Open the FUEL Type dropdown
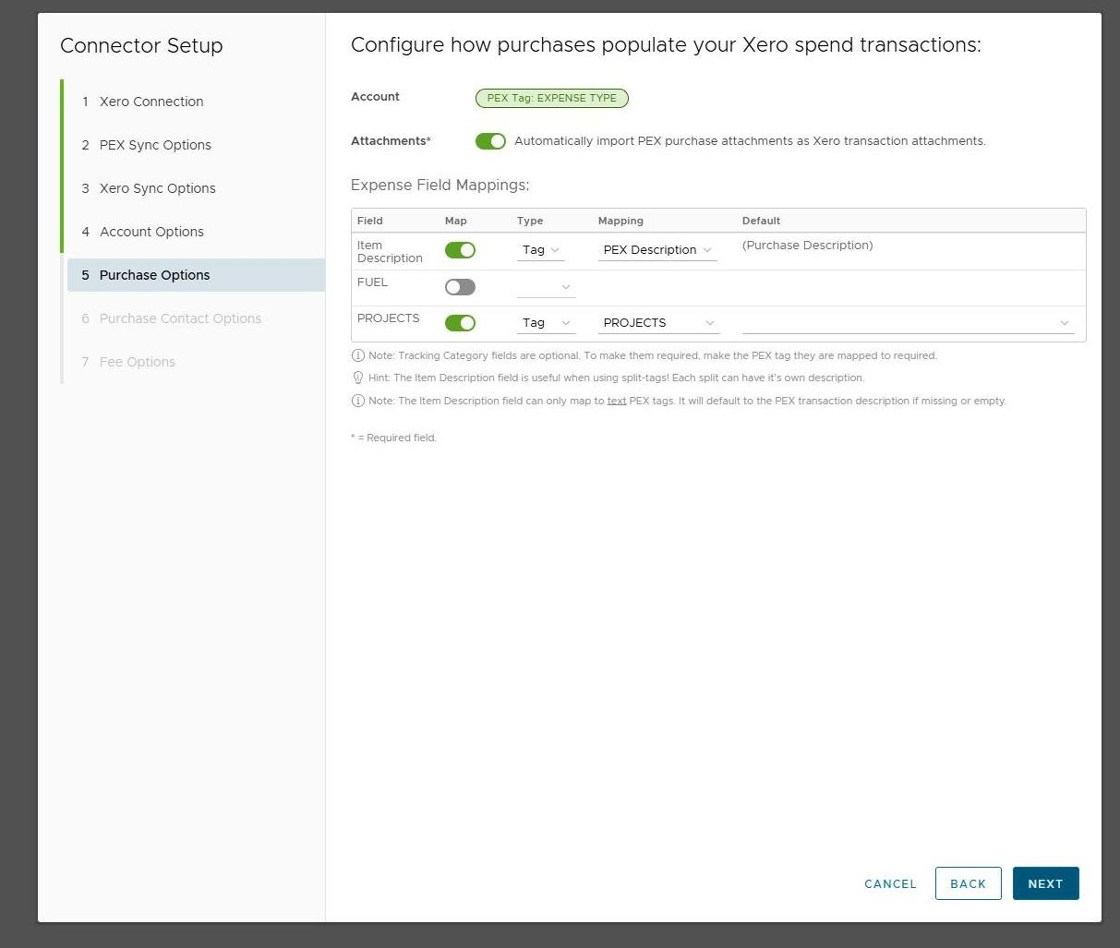1120x948 pixels. click(546, 287)
